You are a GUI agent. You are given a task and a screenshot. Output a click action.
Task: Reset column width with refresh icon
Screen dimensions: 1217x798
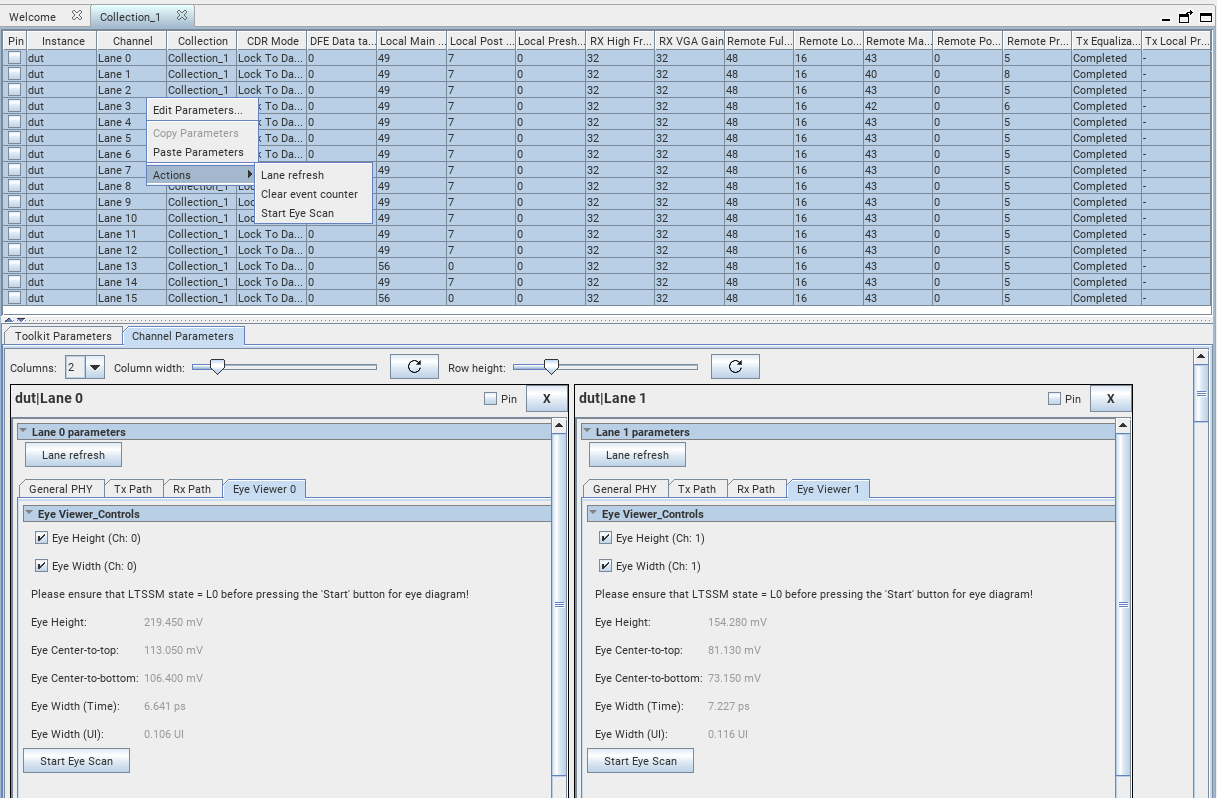tap(414, 367)
